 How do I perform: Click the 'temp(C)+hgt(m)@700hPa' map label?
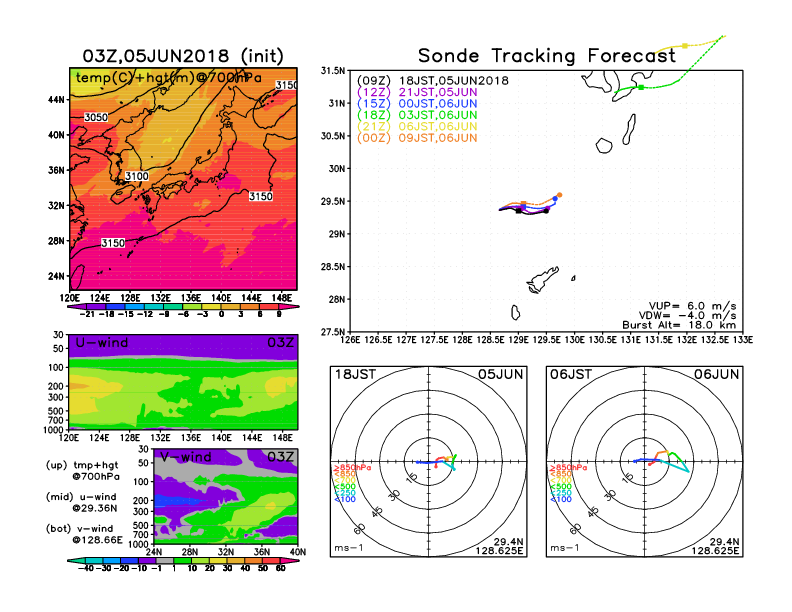(x=169, y=78)
